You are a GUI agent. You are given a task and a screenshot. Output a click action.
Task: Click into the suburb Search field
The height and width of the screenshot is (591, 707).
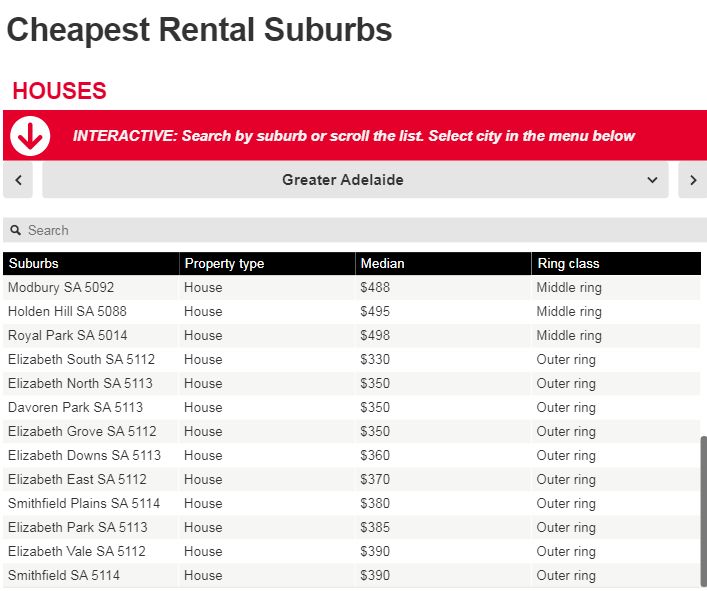coord(360,230)
